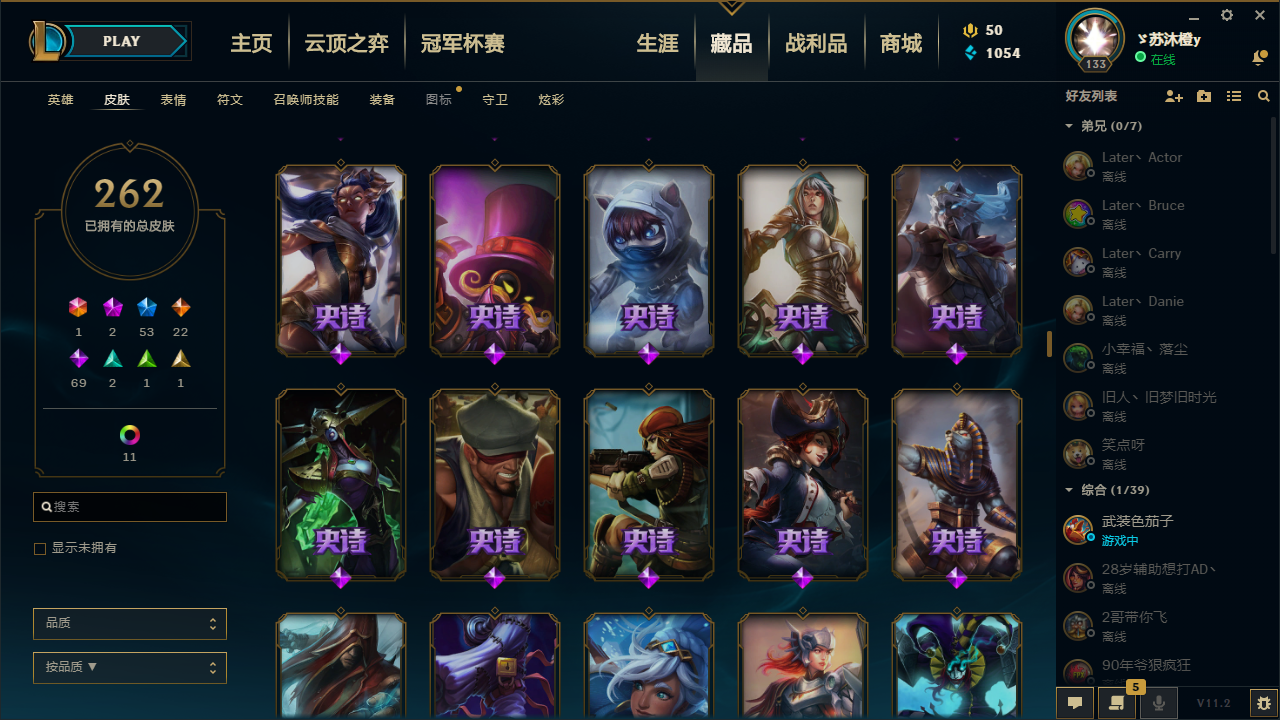Click the add friend icon
Image resolution: width=1280 pixels, height=720 pixels.
tap(1174, 96)
